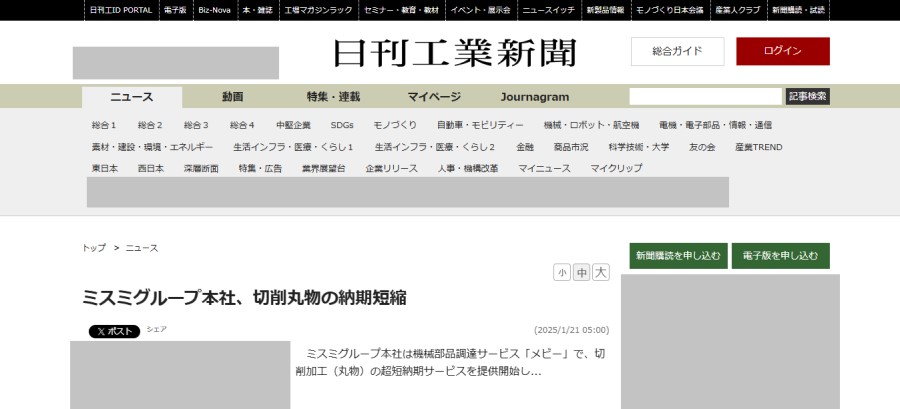Screen dimensions: 900x409
Task: Open 生活インフラ・医療・くらし２ category
Action: (x=435, y=147)
